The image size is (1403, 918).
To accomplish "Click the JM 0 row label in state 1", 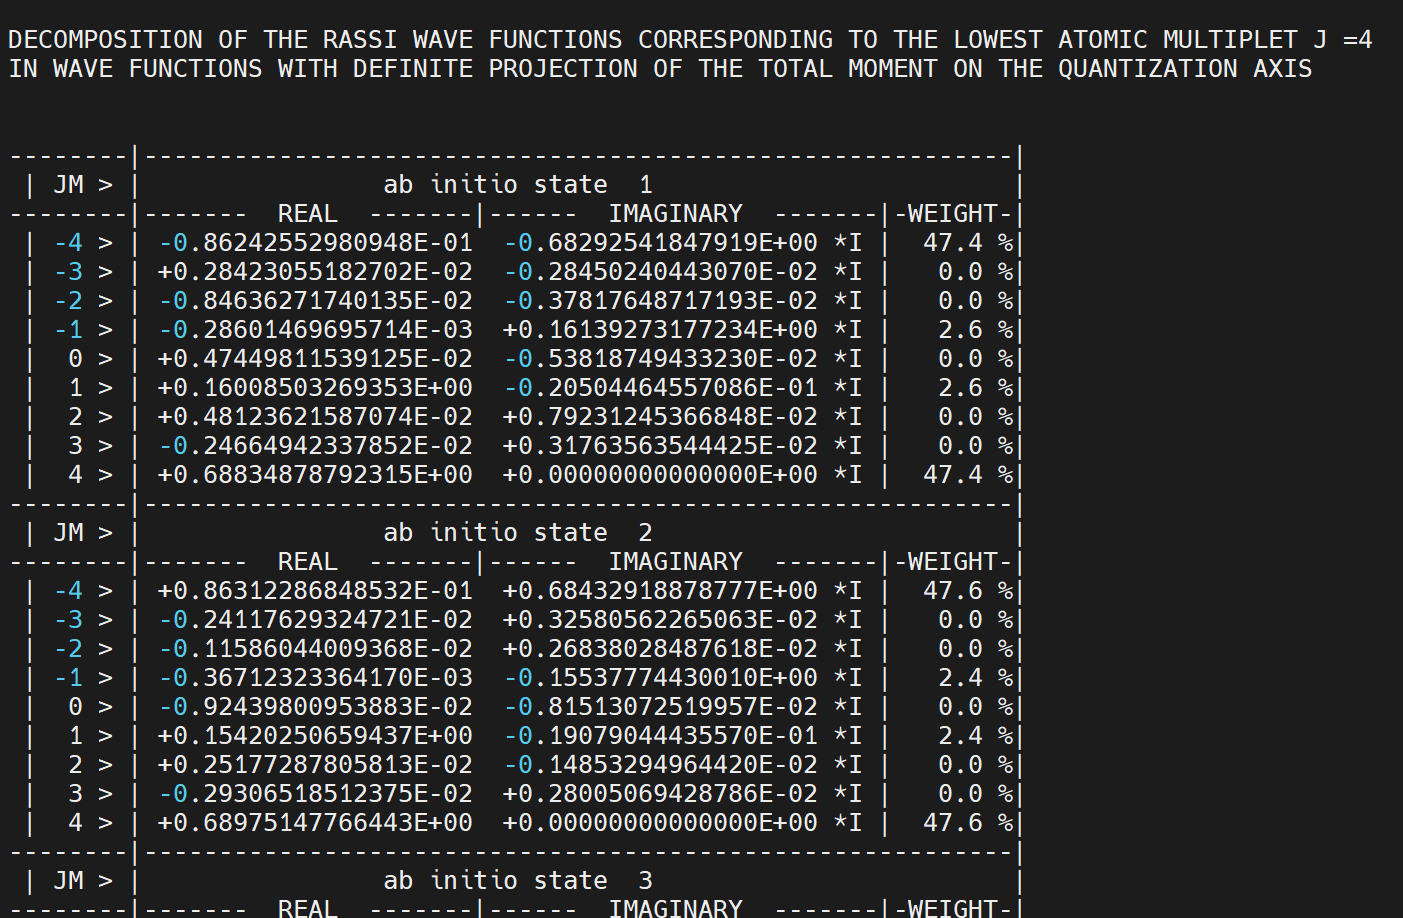I will (x=75, y=359).
